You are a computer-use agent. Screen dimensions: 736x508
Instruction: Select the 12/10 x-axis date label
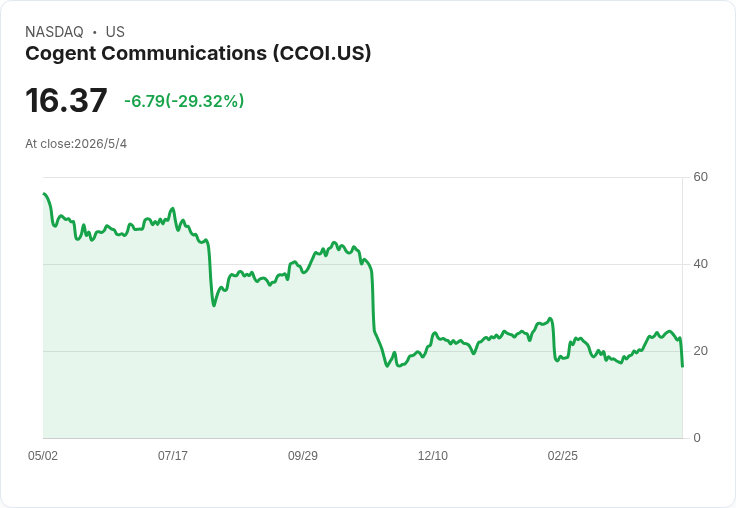coord(433,456)
